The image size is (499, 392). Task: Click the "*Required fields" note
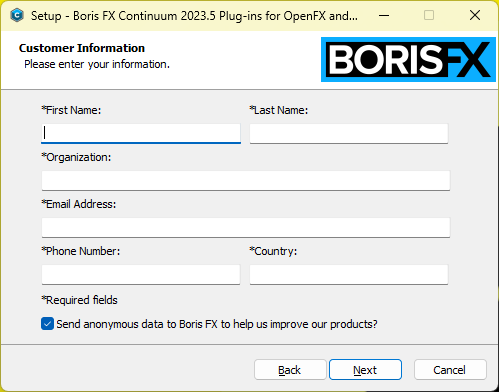[x=79, y=300]
